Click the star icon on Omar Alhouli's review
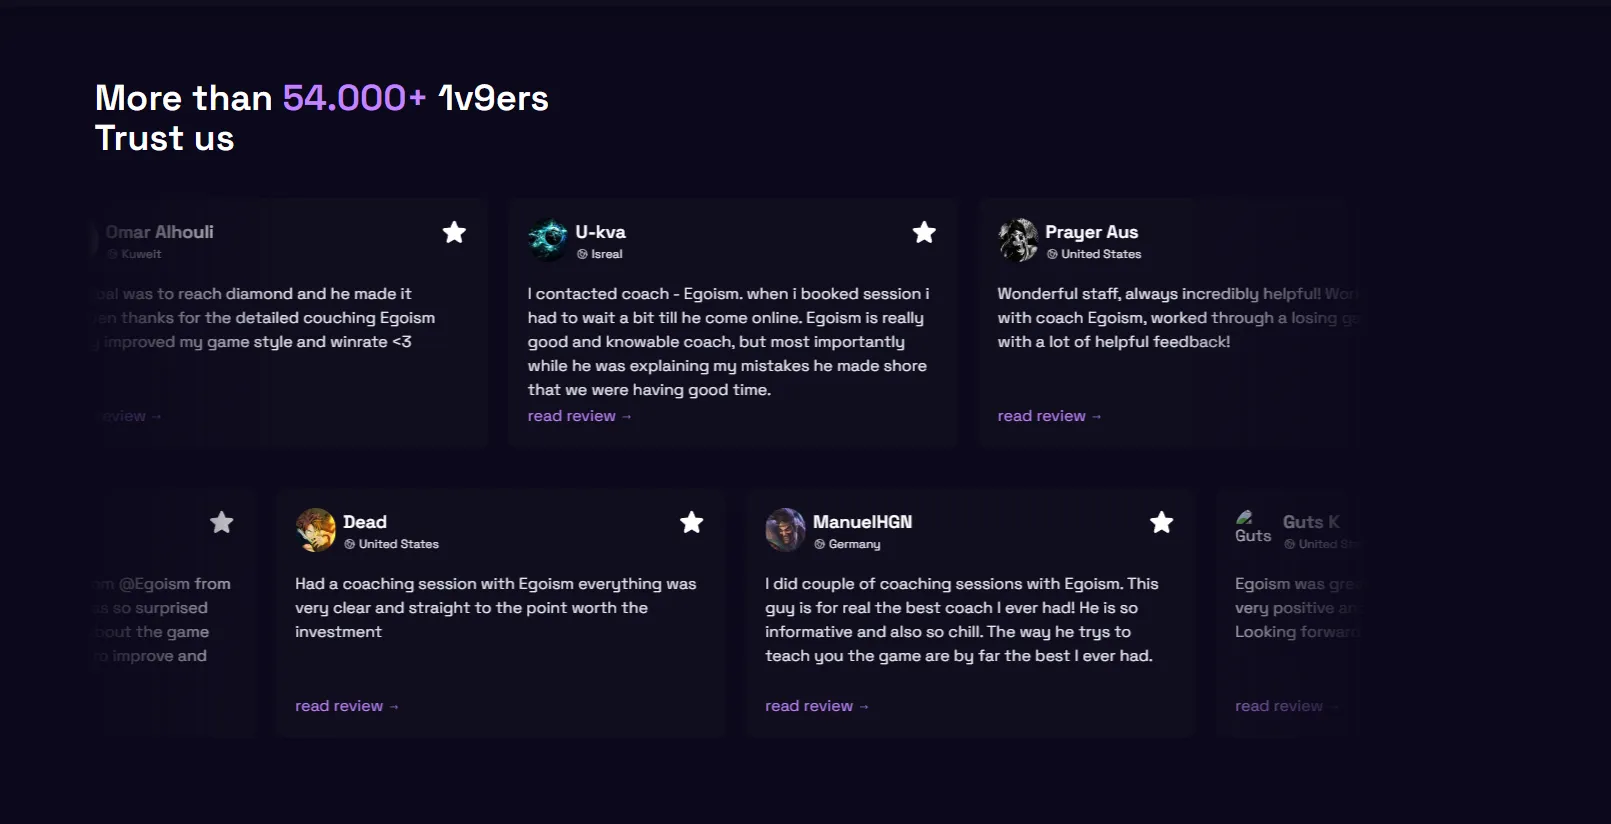1611x824 pixels. [454, 232]
